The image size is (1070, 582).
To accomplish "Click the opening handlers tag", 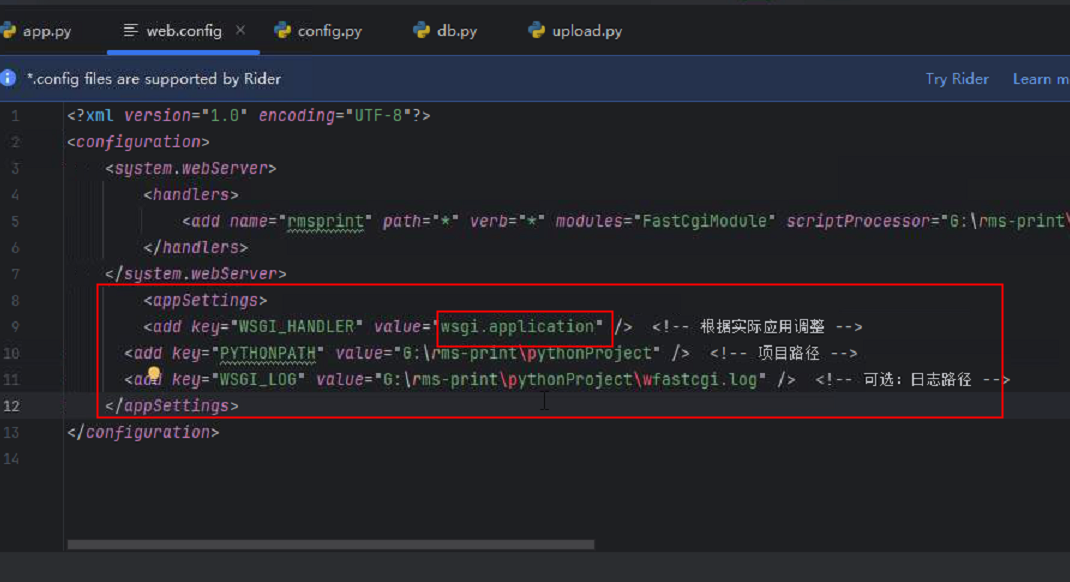I will [191, 195].
